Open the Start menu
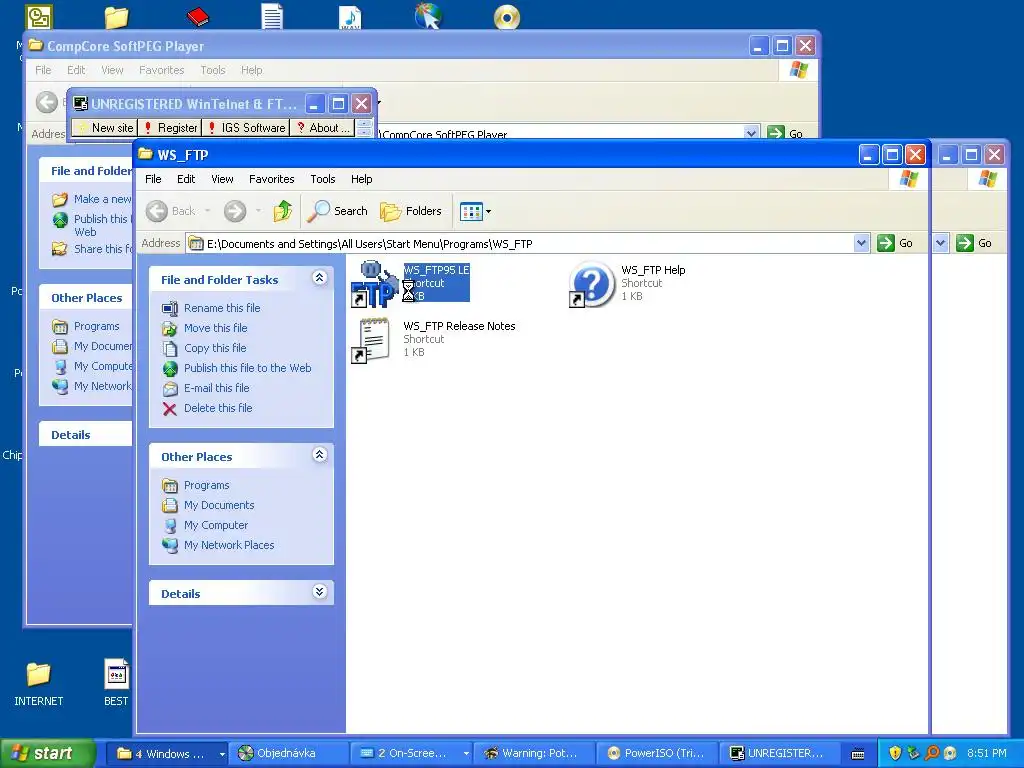This screenshot has height=768, width=1024. [x=47, y=754]
